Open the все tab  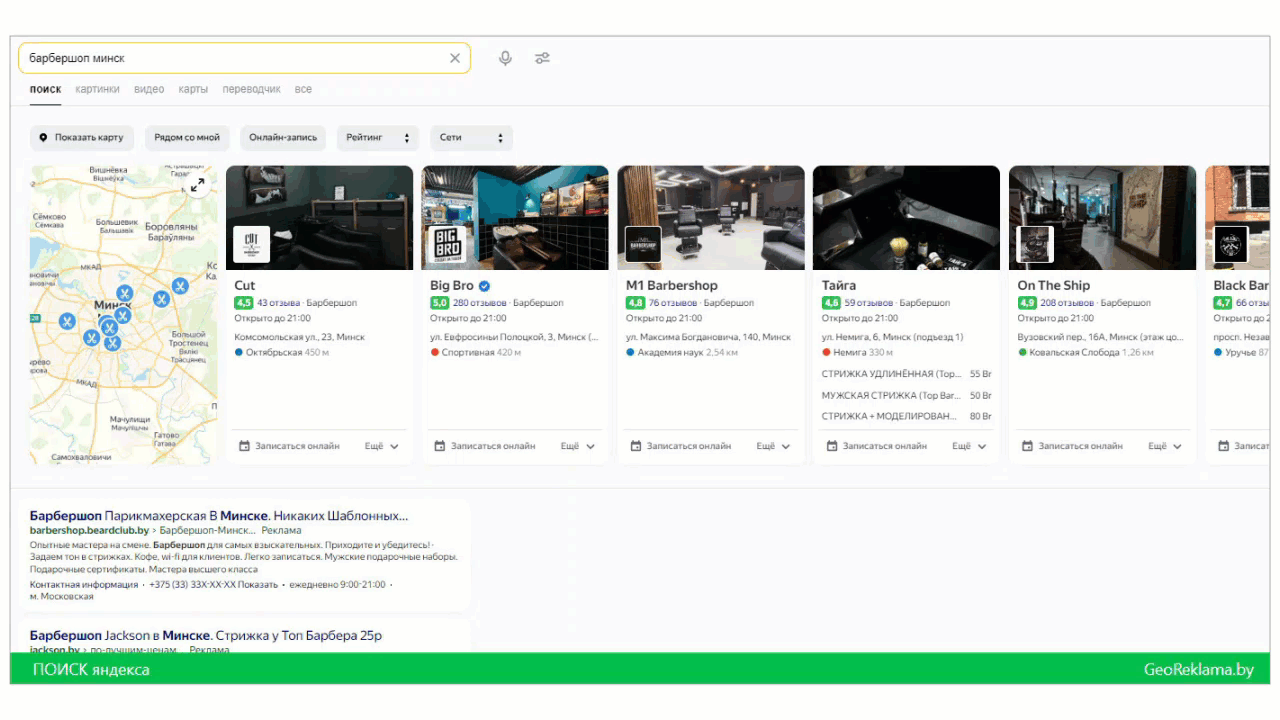coord(303,89)
